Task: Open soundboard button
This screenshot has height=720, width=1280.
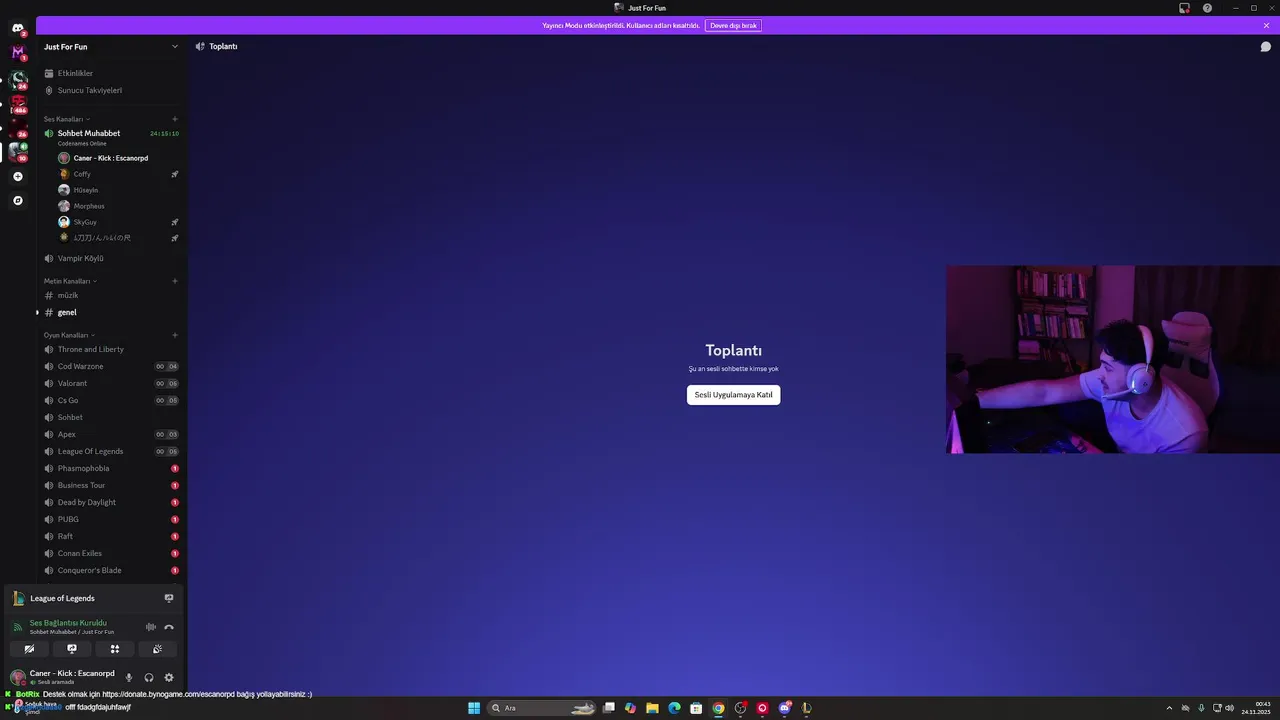Action: (157, 649)
